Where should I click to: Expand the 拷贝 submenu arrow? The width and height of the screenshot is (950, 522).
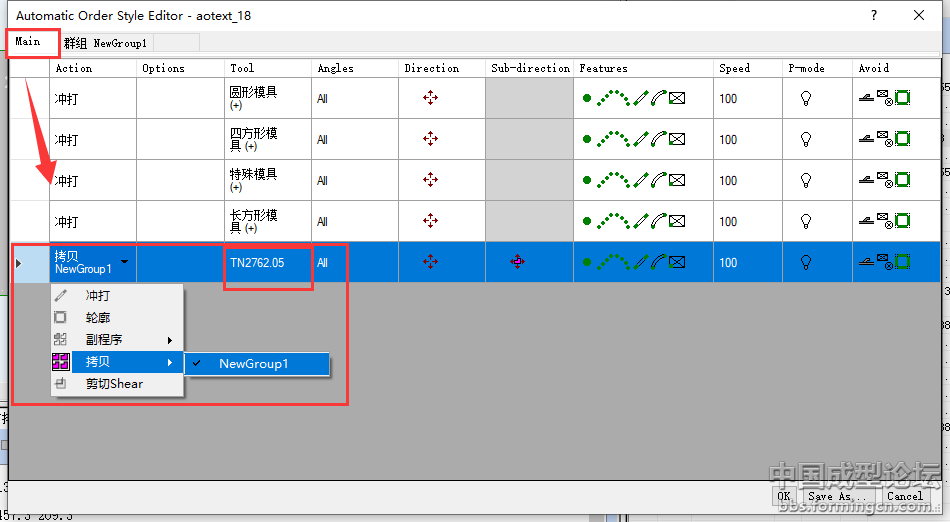[x=169, y=362]
